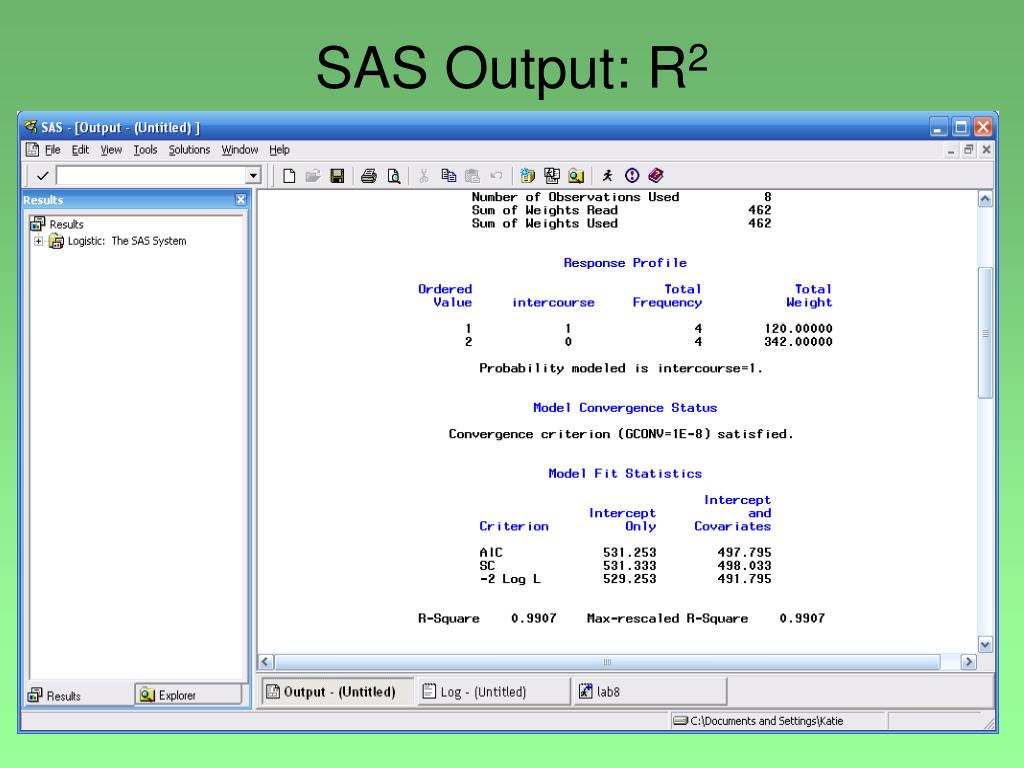
Task: Click the folder with magnifier toolbar icon
Action: (x=576, y=176)
